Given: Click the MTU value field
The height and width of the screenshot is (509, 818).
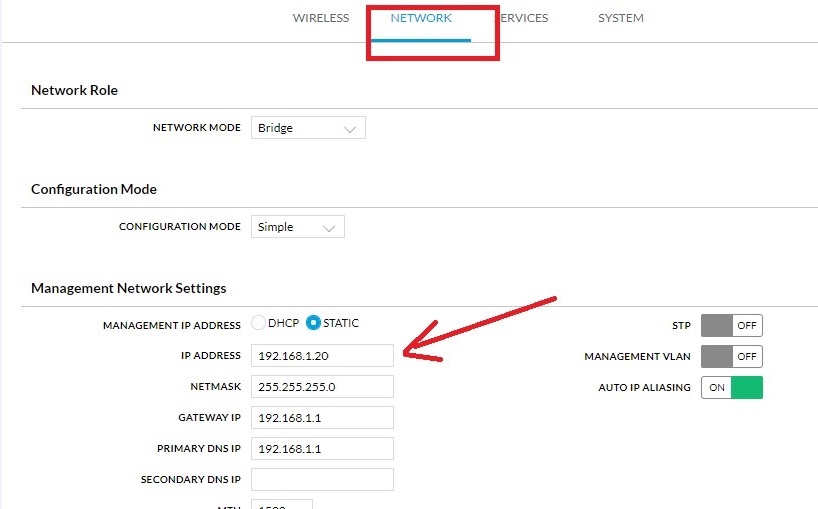Looking at the screenshot, I should pos(281,504).
